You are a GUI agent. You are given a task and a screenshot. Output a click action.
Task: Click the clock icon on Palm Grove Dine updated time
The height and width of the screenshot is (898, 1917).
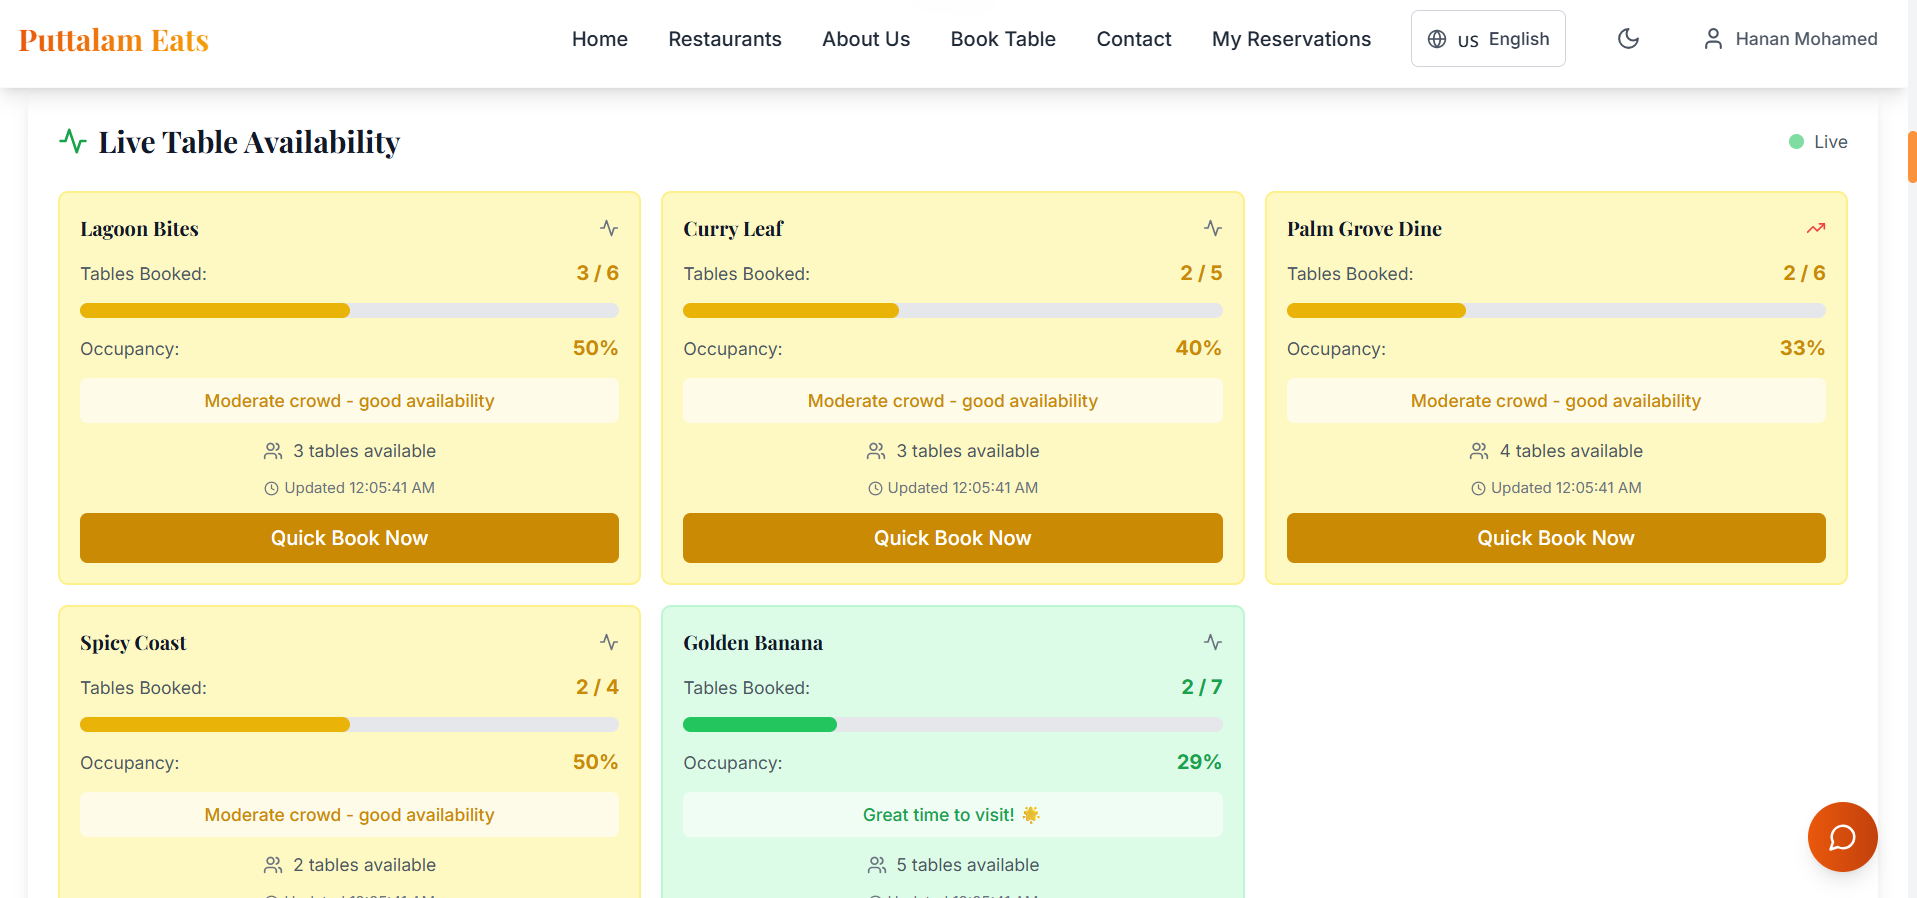1478,489
